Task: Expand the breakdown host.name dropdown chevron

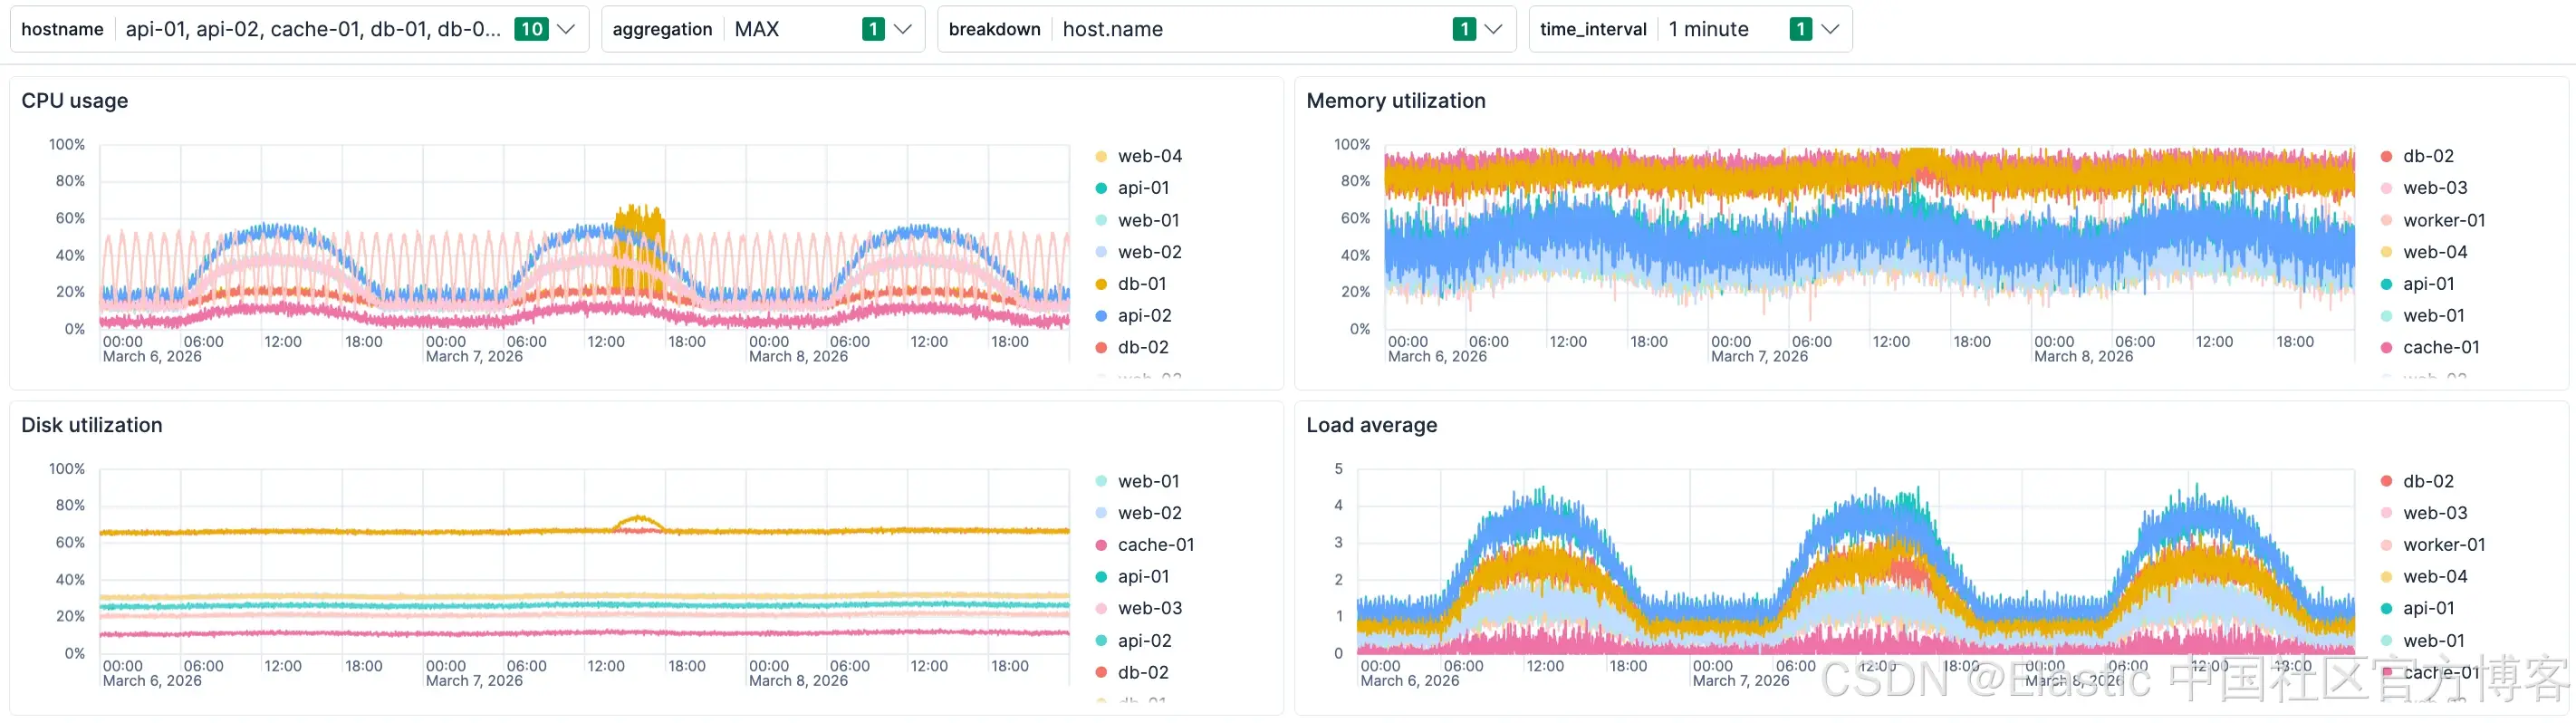Action: 1493,29
